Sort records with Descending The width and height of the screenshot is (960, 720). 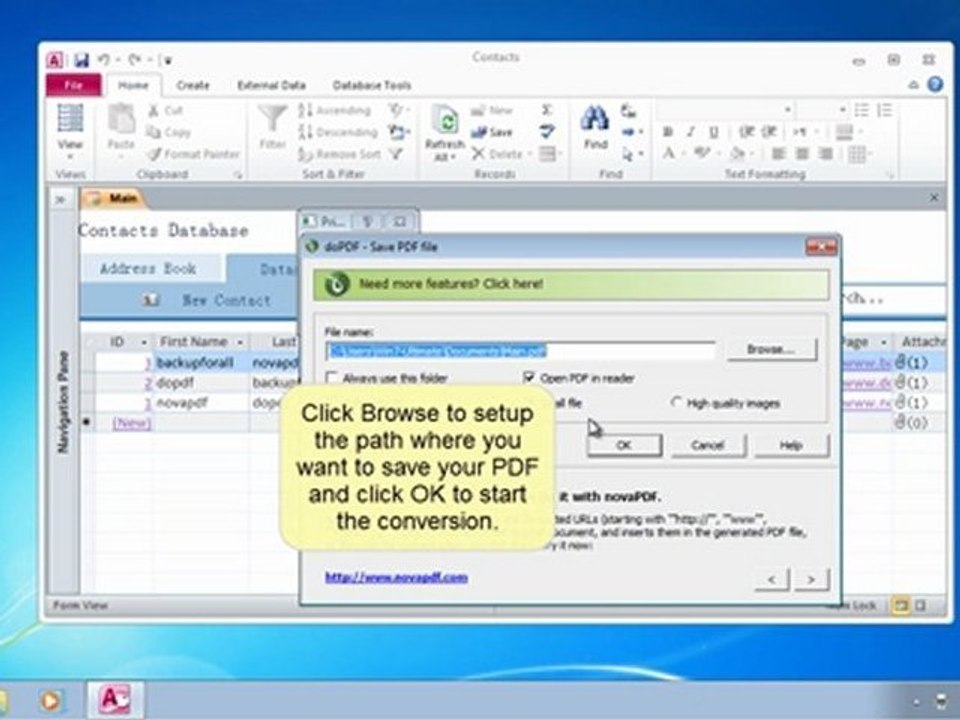coord(337,132)
